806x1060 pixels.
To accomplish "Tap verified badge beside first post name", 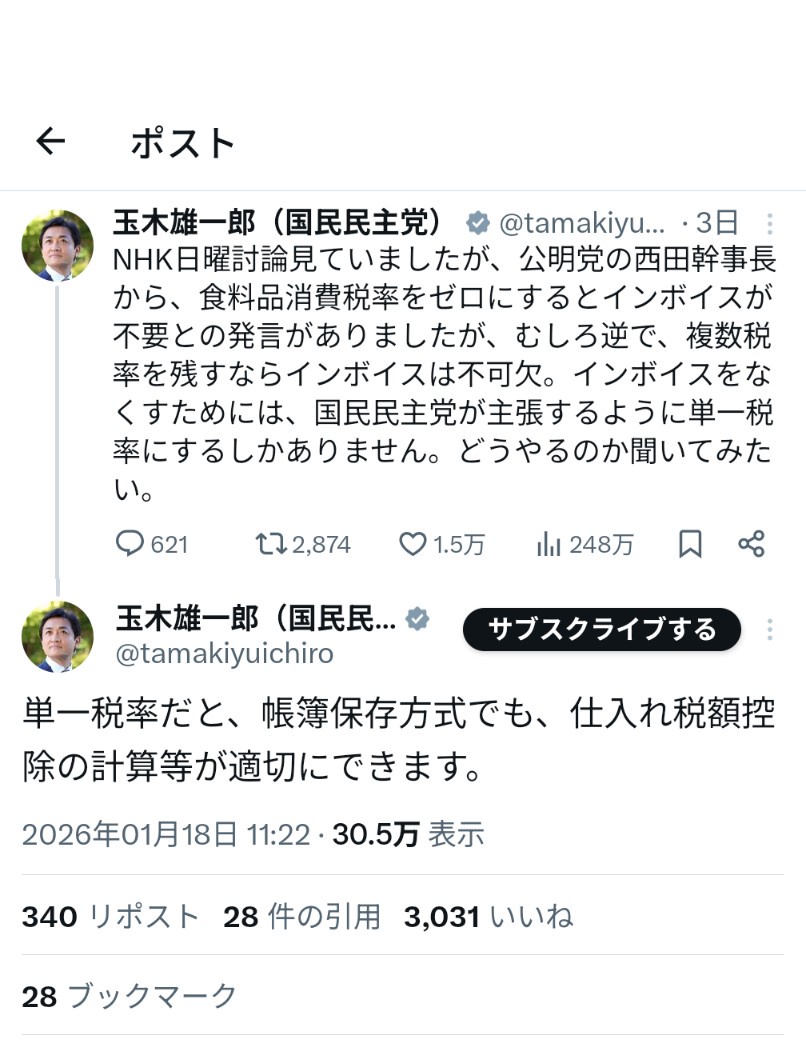I will click(478, 222).
